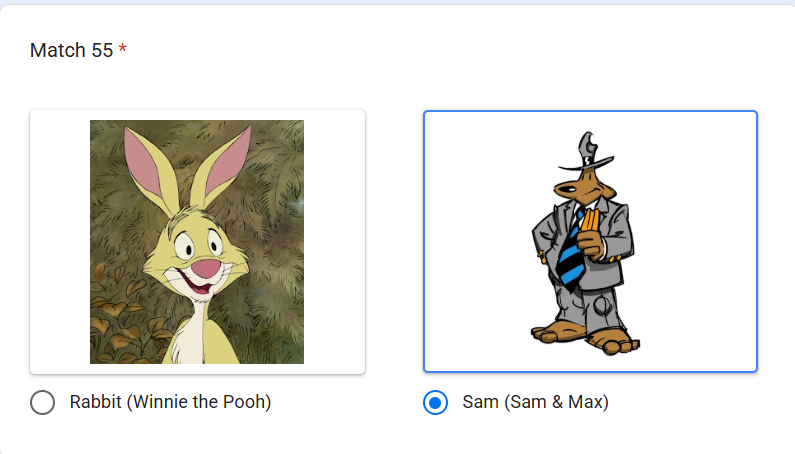This screenshot has width=795, height=454.
Task: Click Sam's gray suit trousers
Action: pos(594,304)
